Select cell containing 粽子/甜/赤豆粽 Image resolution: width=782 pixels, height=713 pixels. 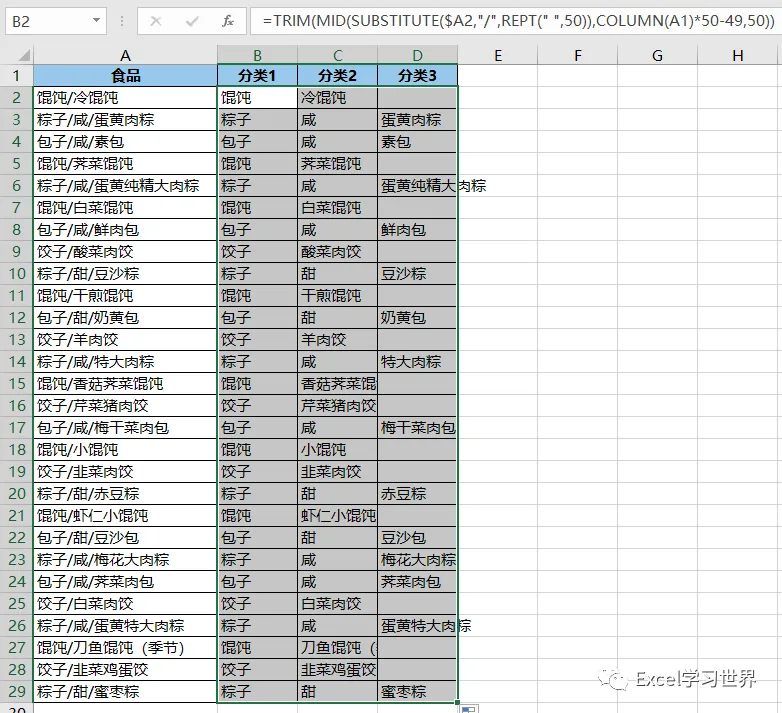coord(125,494)
